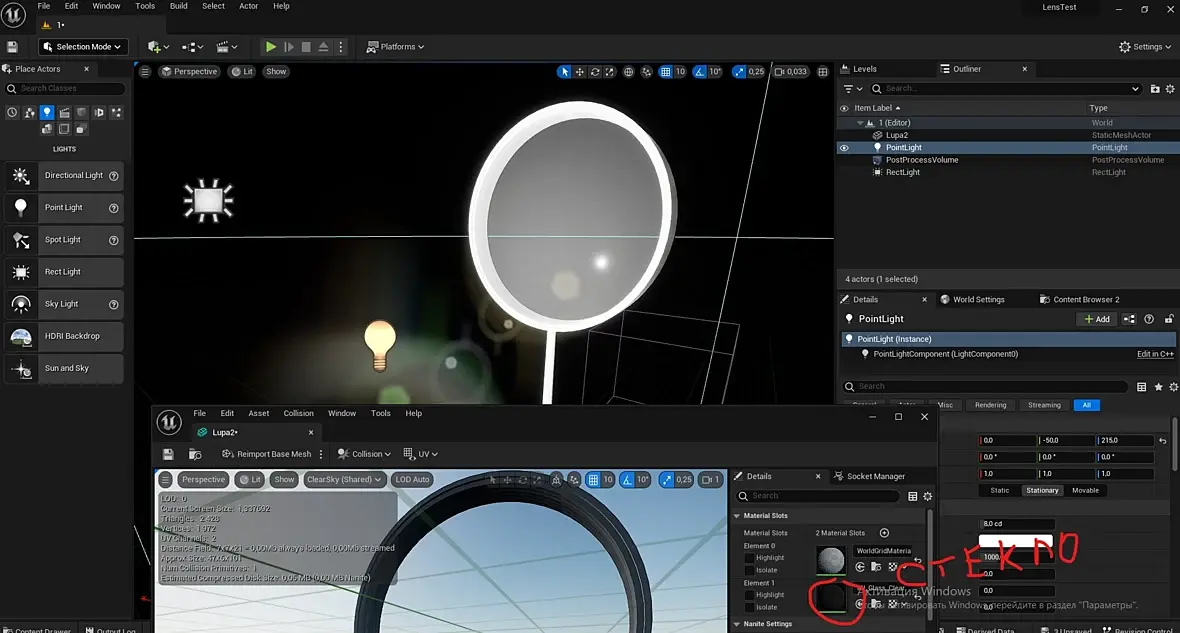Click the green Play button in the main toolbar

270,47
